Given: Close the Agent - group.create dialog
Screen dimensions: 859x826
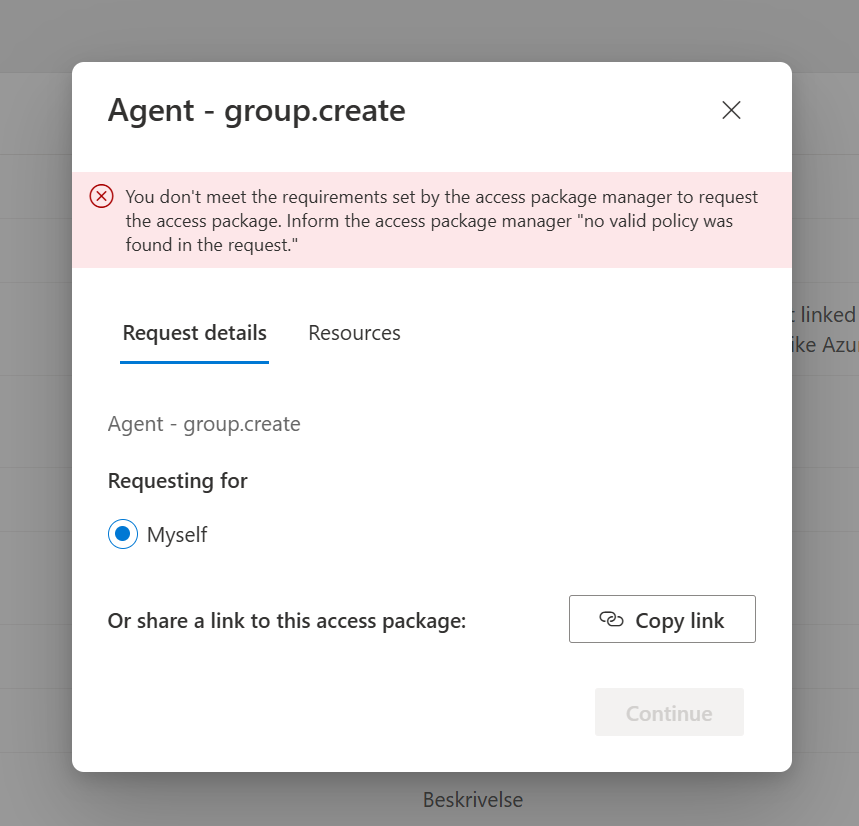Looking at the screenshot, I should click(x=731, y=110).
